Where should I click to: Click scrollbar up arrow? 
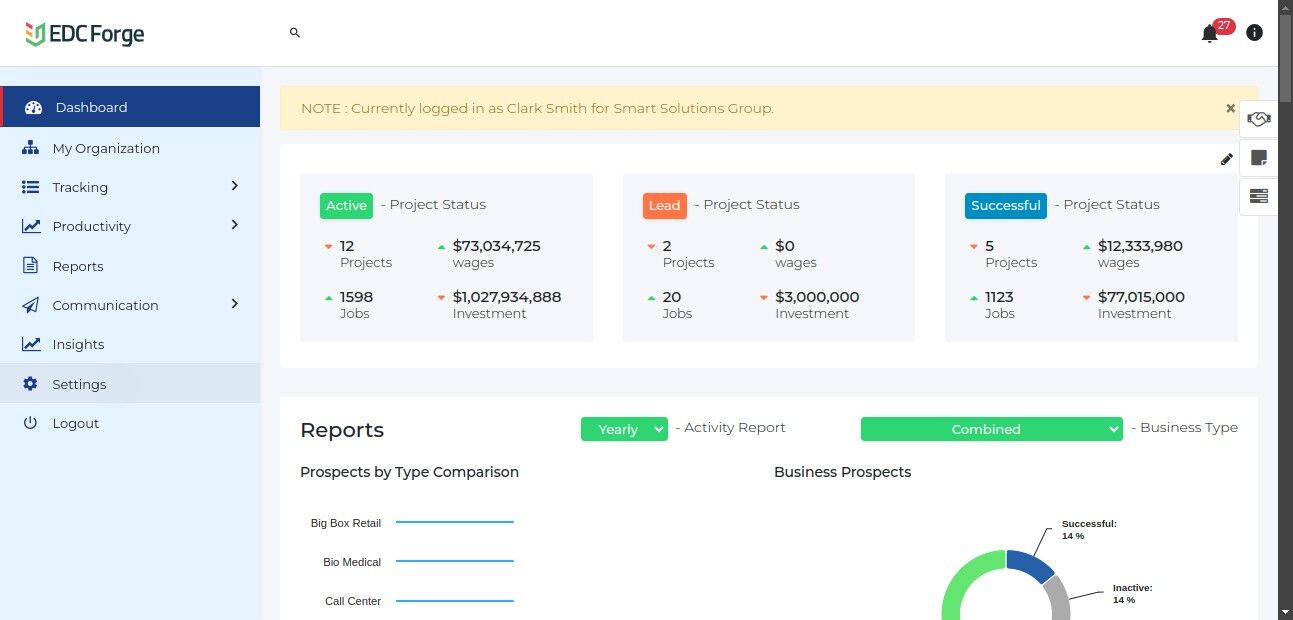coord(1285,8)
